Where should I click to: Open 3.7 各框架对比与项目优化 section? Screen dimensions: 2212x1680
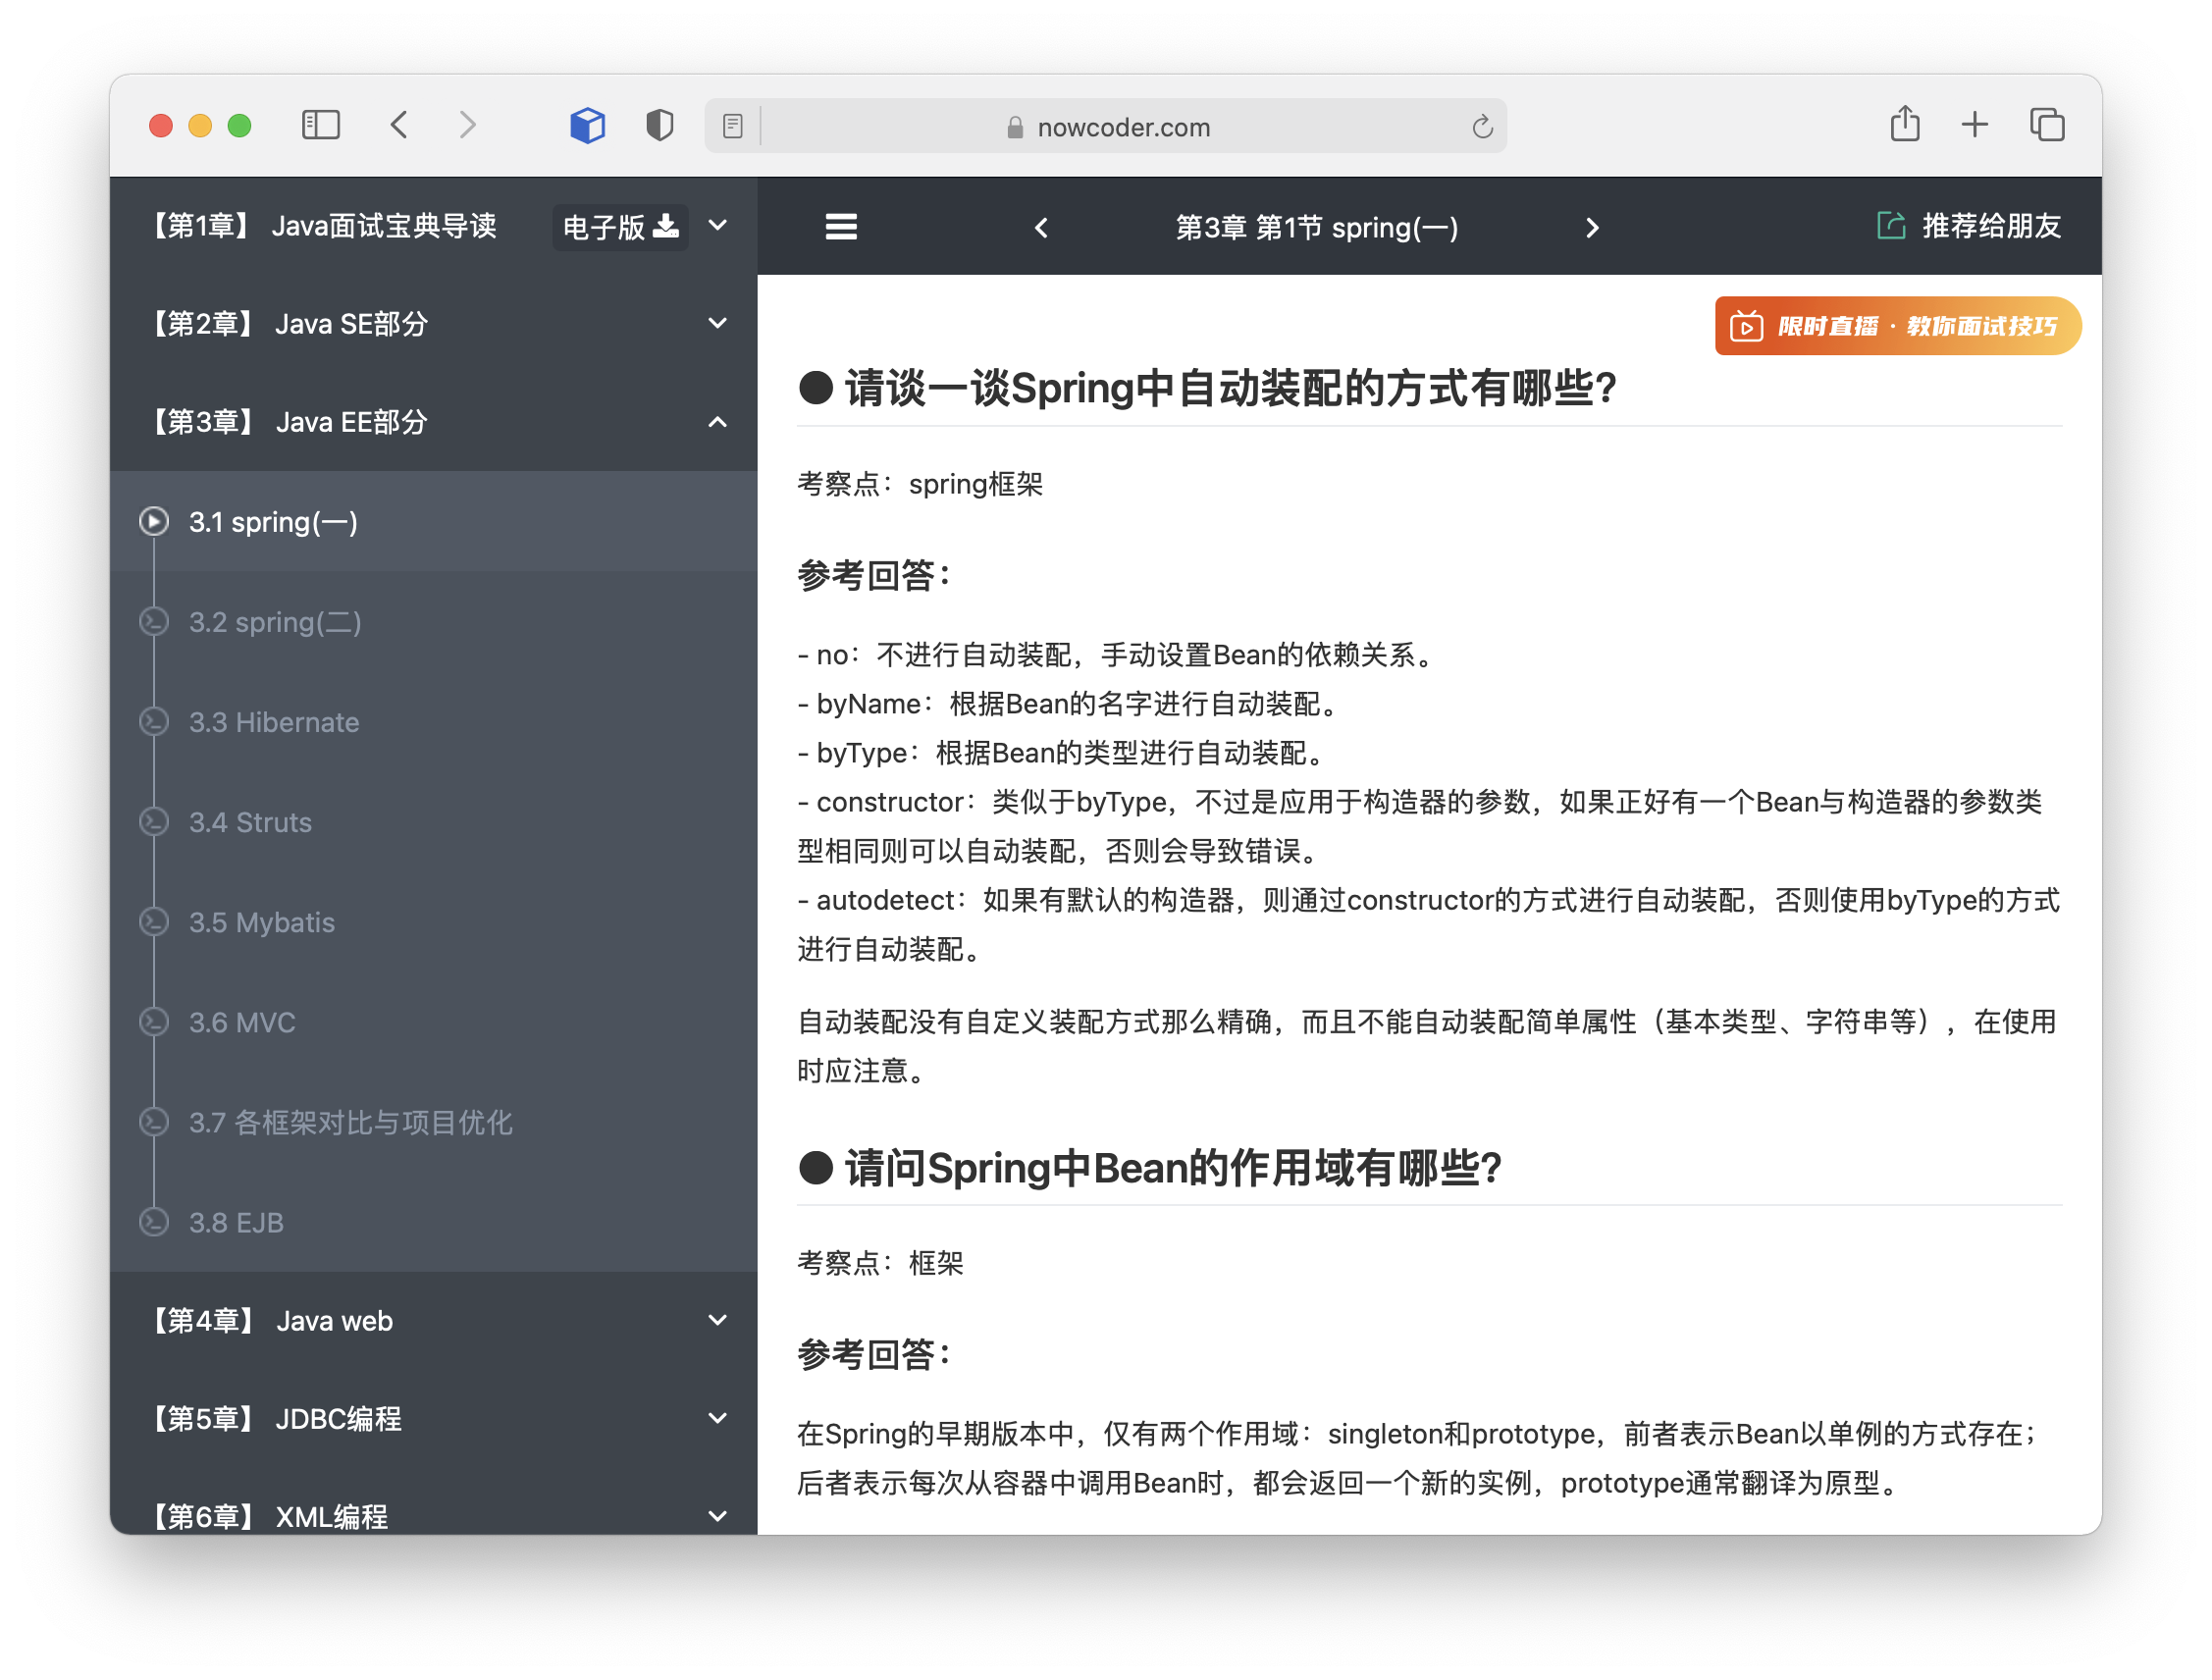[434, 1122]
